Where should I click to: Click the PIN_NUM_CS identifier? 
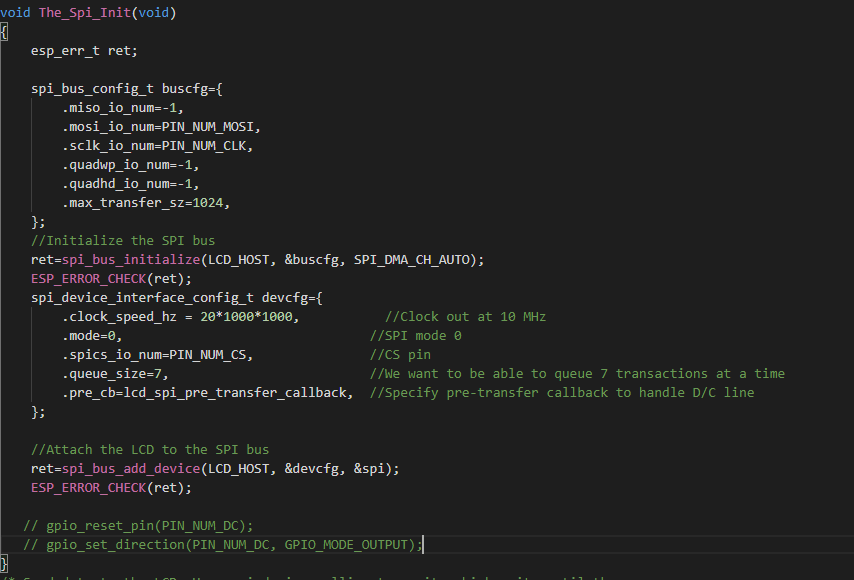point(208,355)
